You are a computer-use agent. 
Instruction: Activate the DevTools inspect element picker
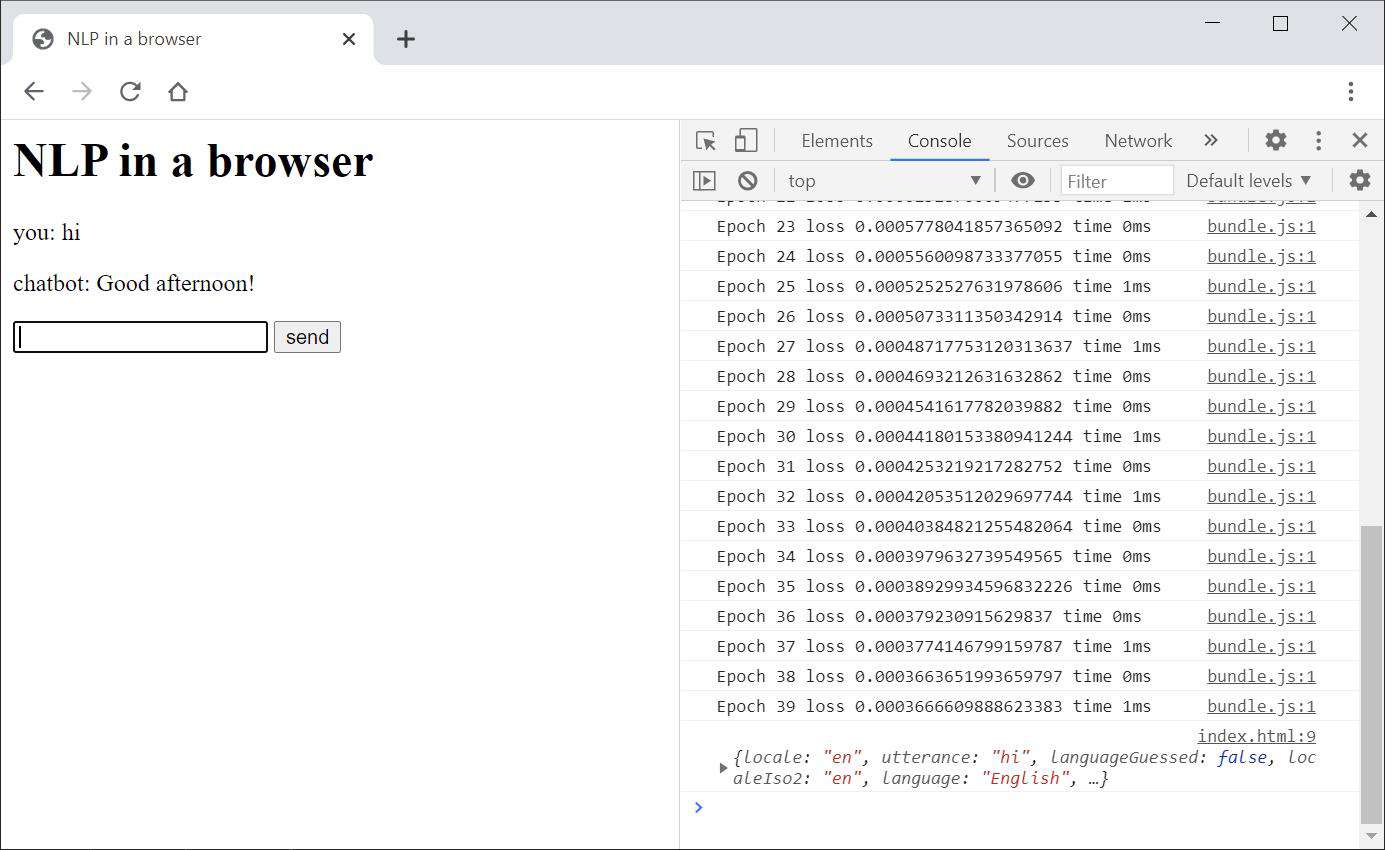706,141
